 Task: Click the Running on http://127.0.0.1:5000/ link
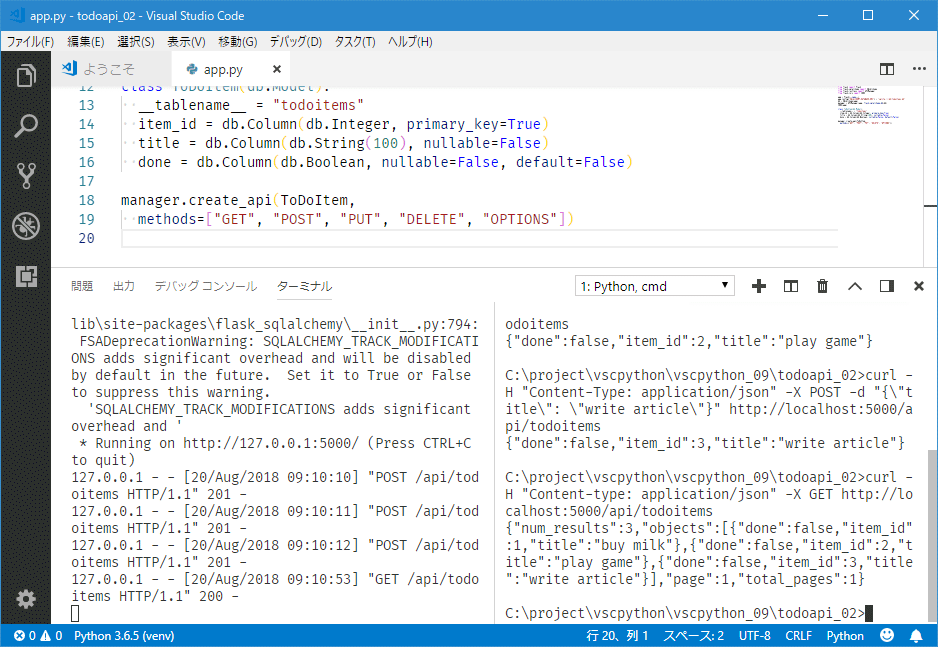click(x=271, y=443)
